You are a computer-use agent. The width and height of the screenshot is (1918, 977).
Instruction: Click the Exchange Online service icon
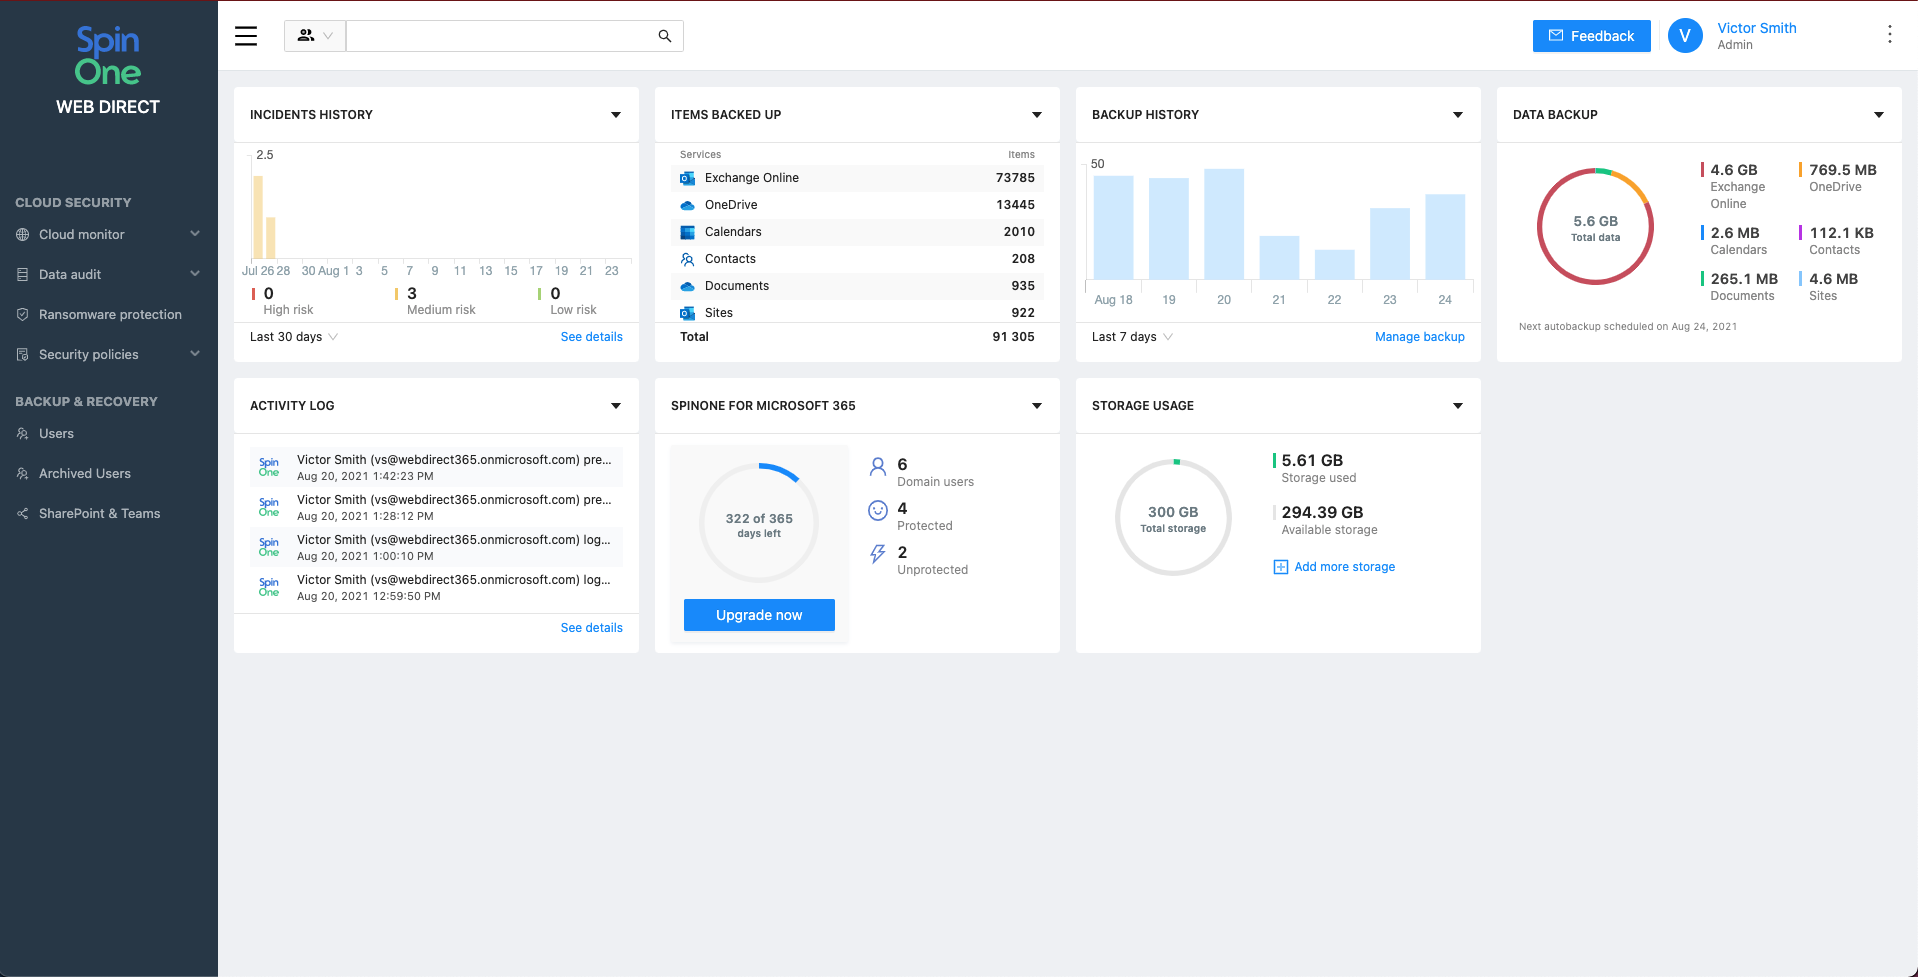pos(687,178)
